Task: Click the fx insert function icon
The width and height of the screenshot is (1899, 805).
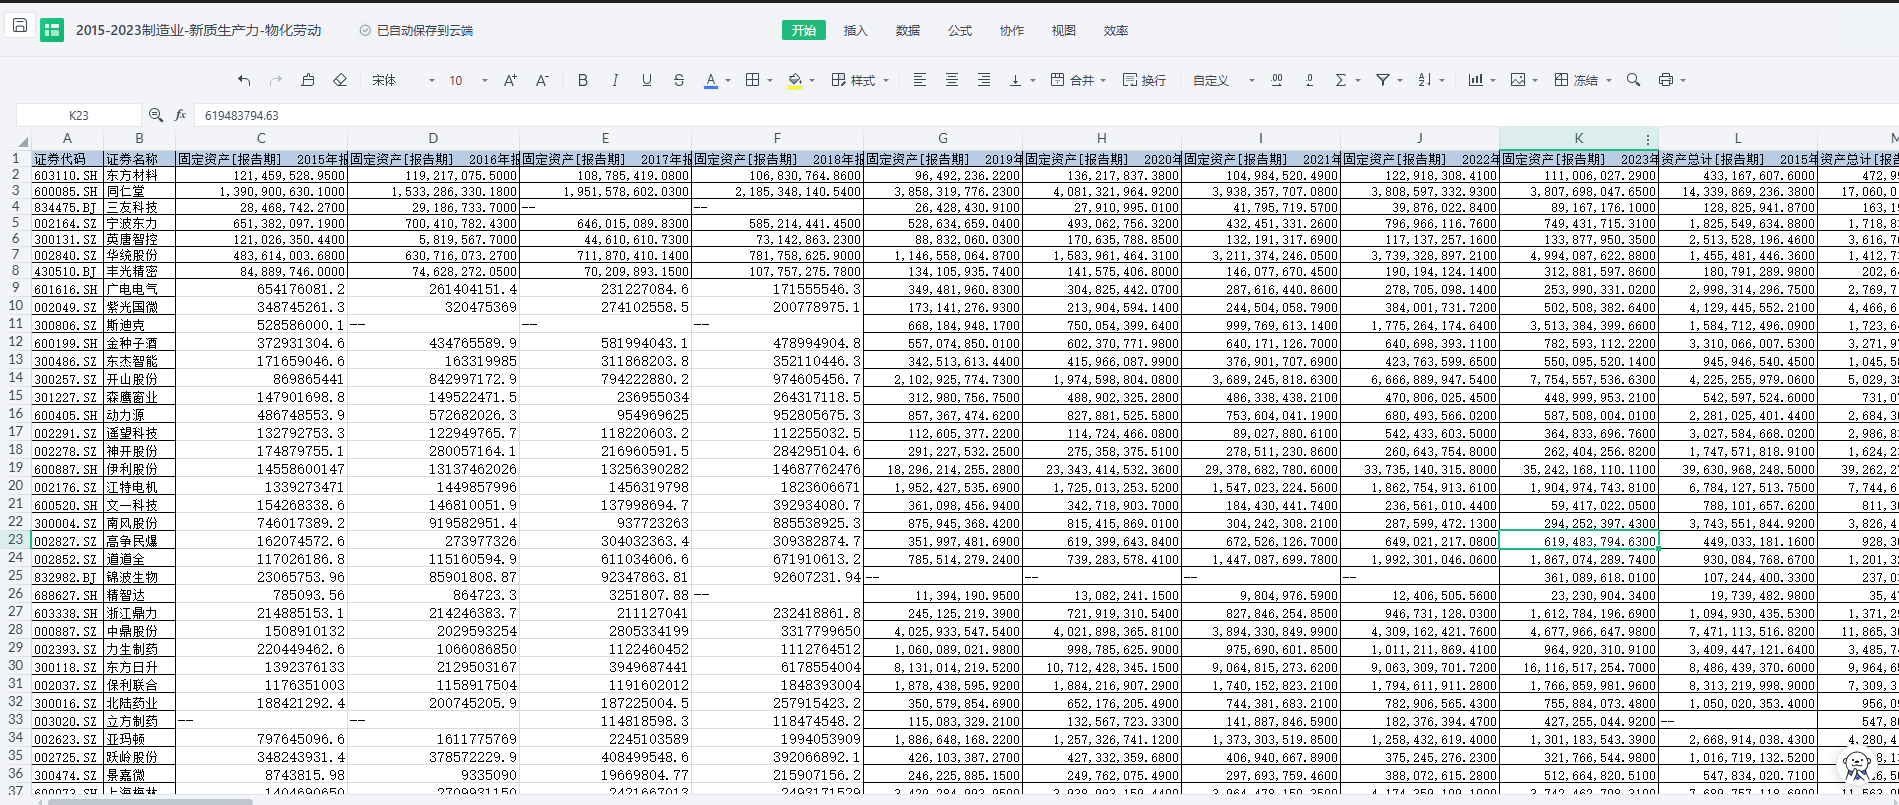Action: (x=181, y=115)
